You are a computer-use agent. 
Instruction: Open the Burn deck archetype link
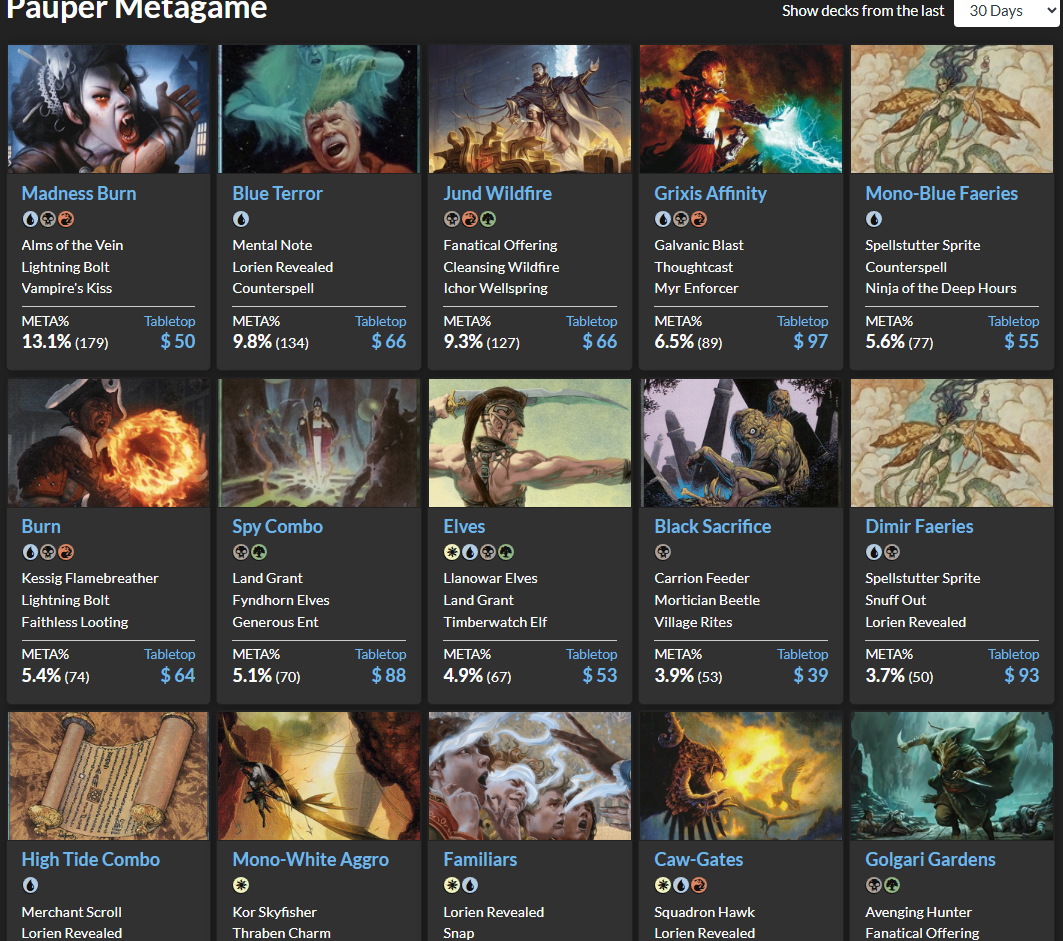pos(41,526)
